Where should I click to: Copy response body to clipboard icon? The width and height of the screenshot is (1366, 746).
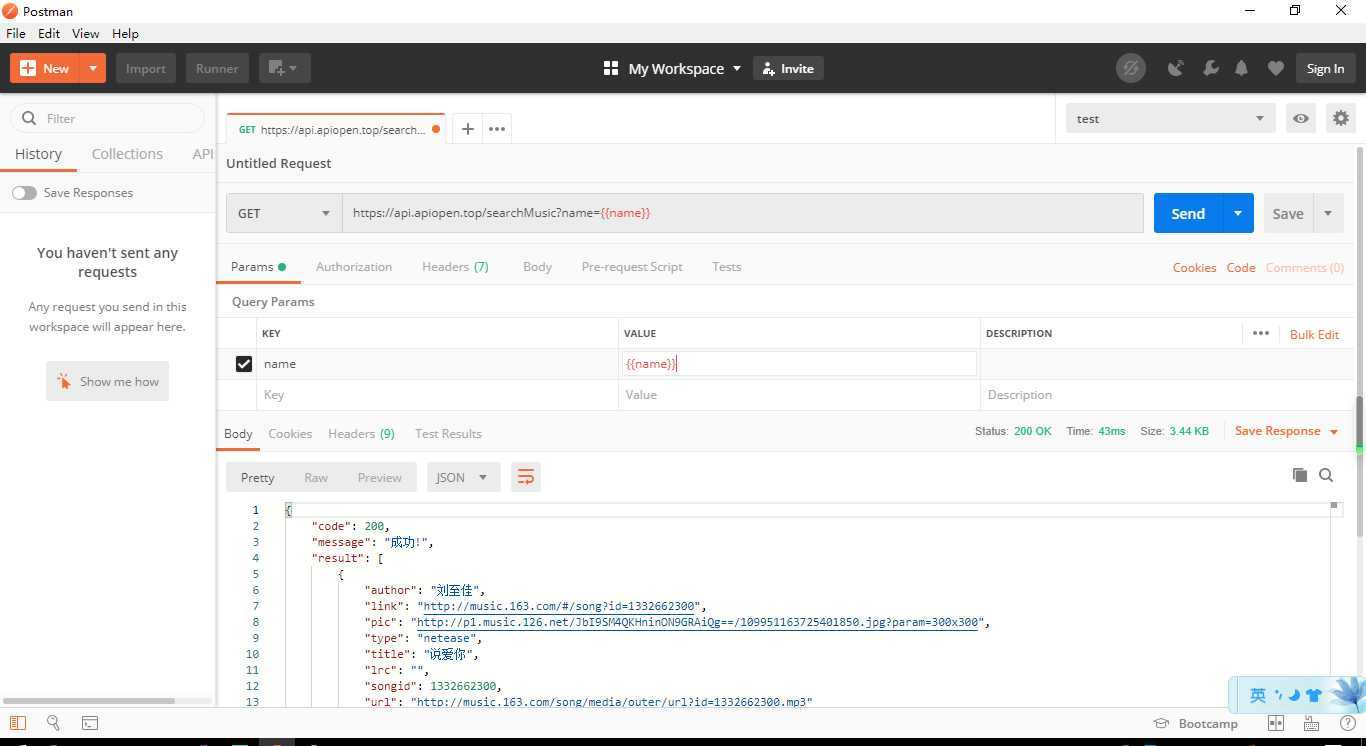click(1300, 475)
